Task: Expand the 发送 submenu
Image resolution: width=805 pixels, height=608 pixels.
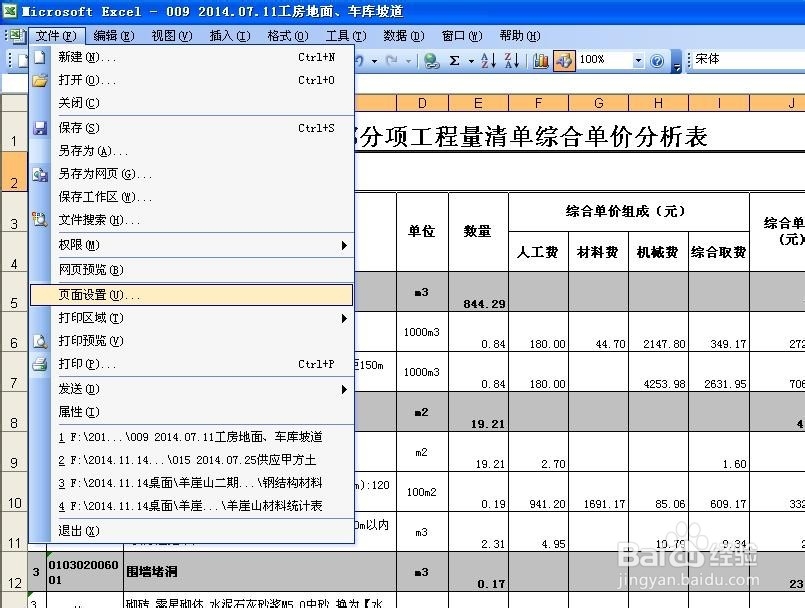Action: point(120,389)
